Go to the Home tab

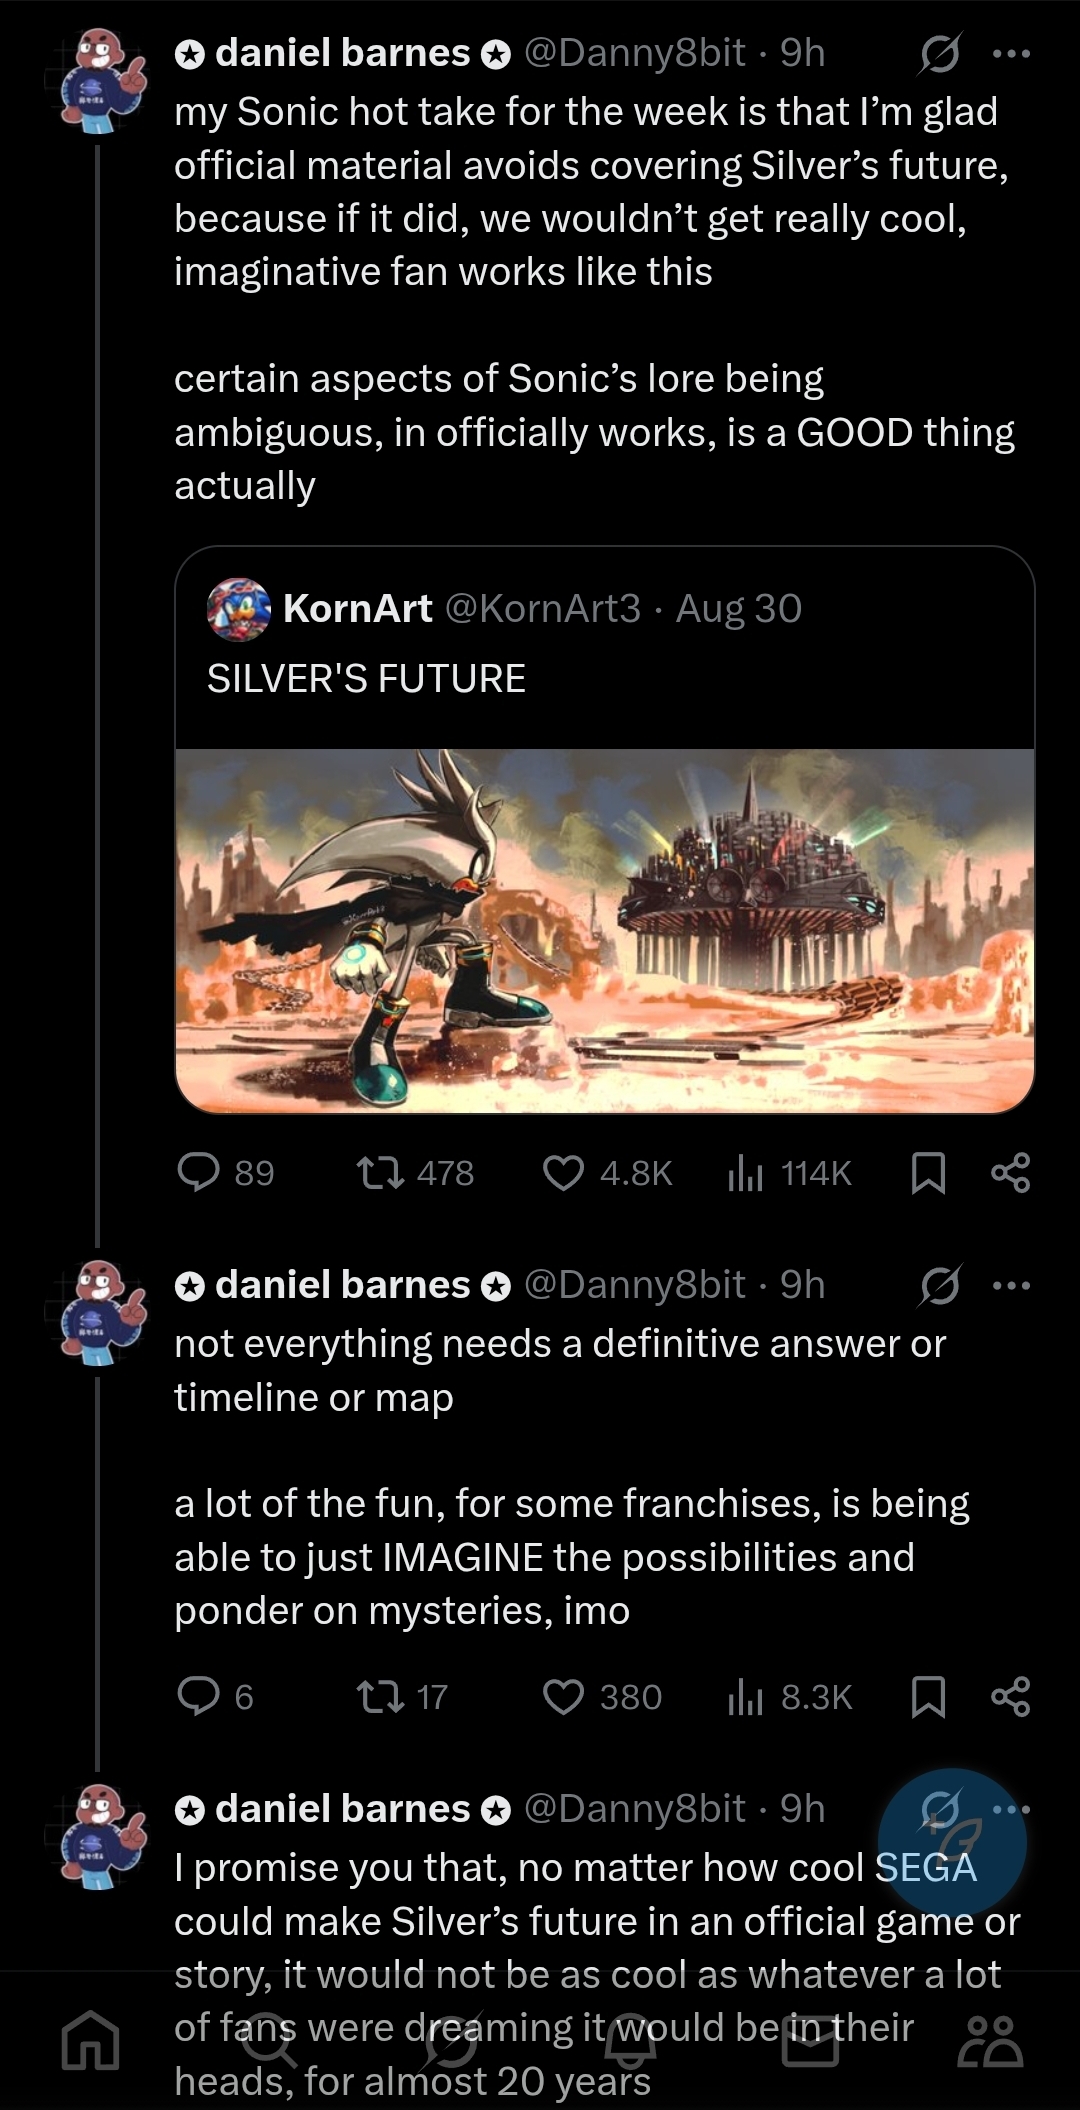[x=90, y=2040]
